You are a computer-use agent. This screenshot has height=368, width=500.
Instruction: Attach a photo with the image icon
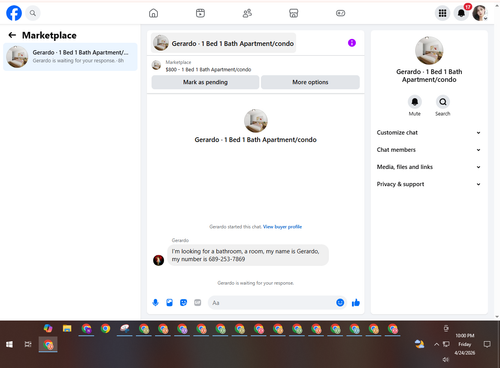(169, 303)
